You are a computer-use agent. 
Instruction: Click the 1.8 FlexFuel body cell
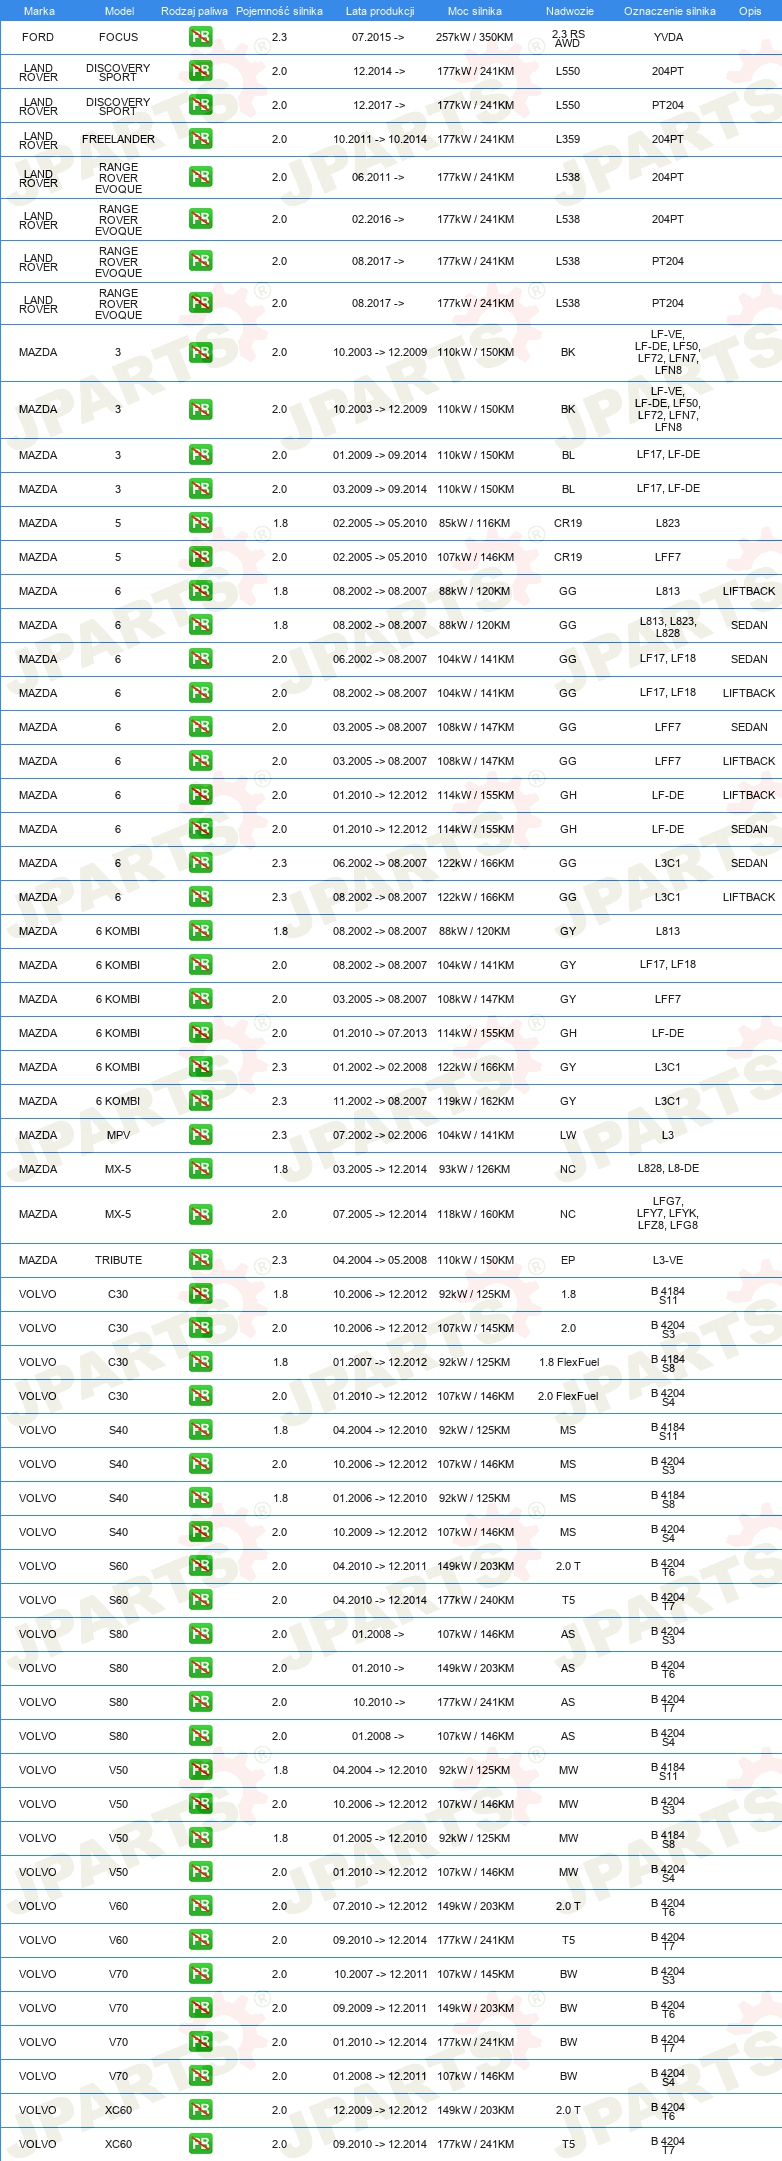[x=568, y=1362]
